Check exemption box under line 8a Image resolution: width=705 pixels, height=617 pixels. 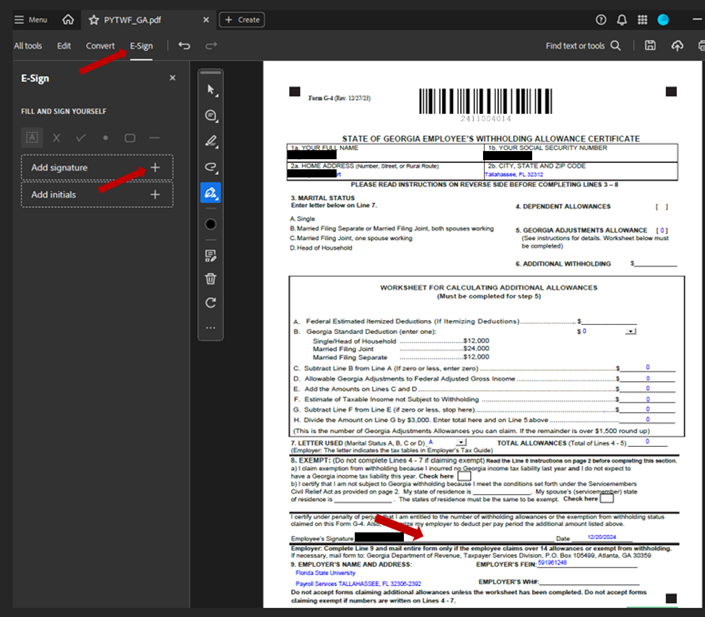pos(465,476)
